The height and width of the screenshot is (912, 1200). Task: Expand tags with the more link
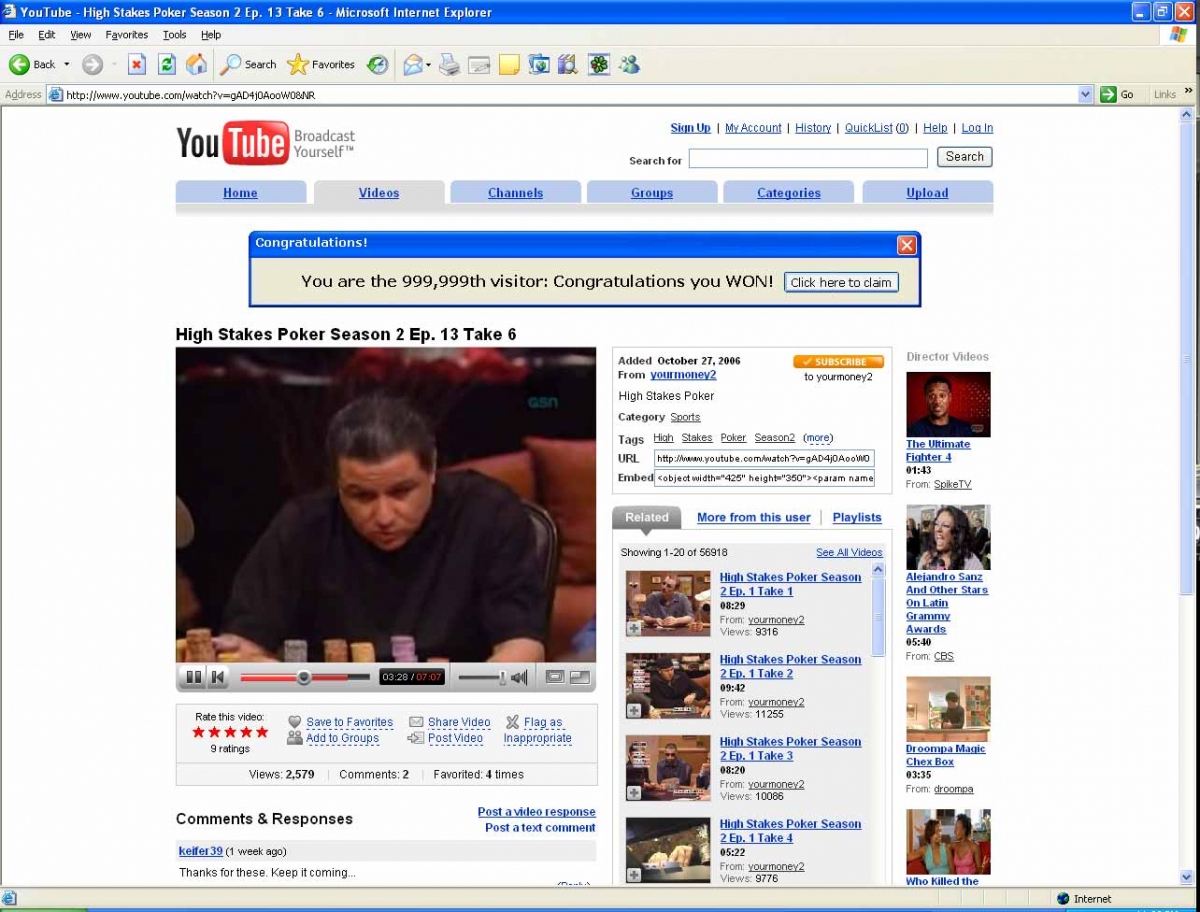[x=818, y=438]
